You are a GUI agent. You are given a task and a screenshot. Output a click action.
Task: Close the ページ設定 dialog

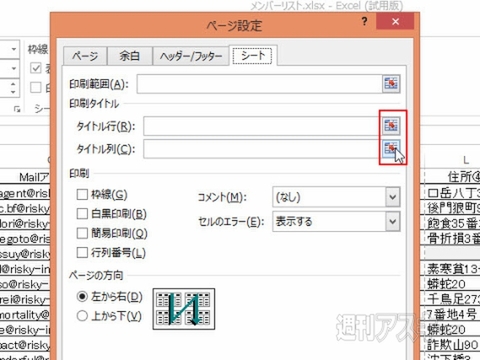[x=395, y=22]
